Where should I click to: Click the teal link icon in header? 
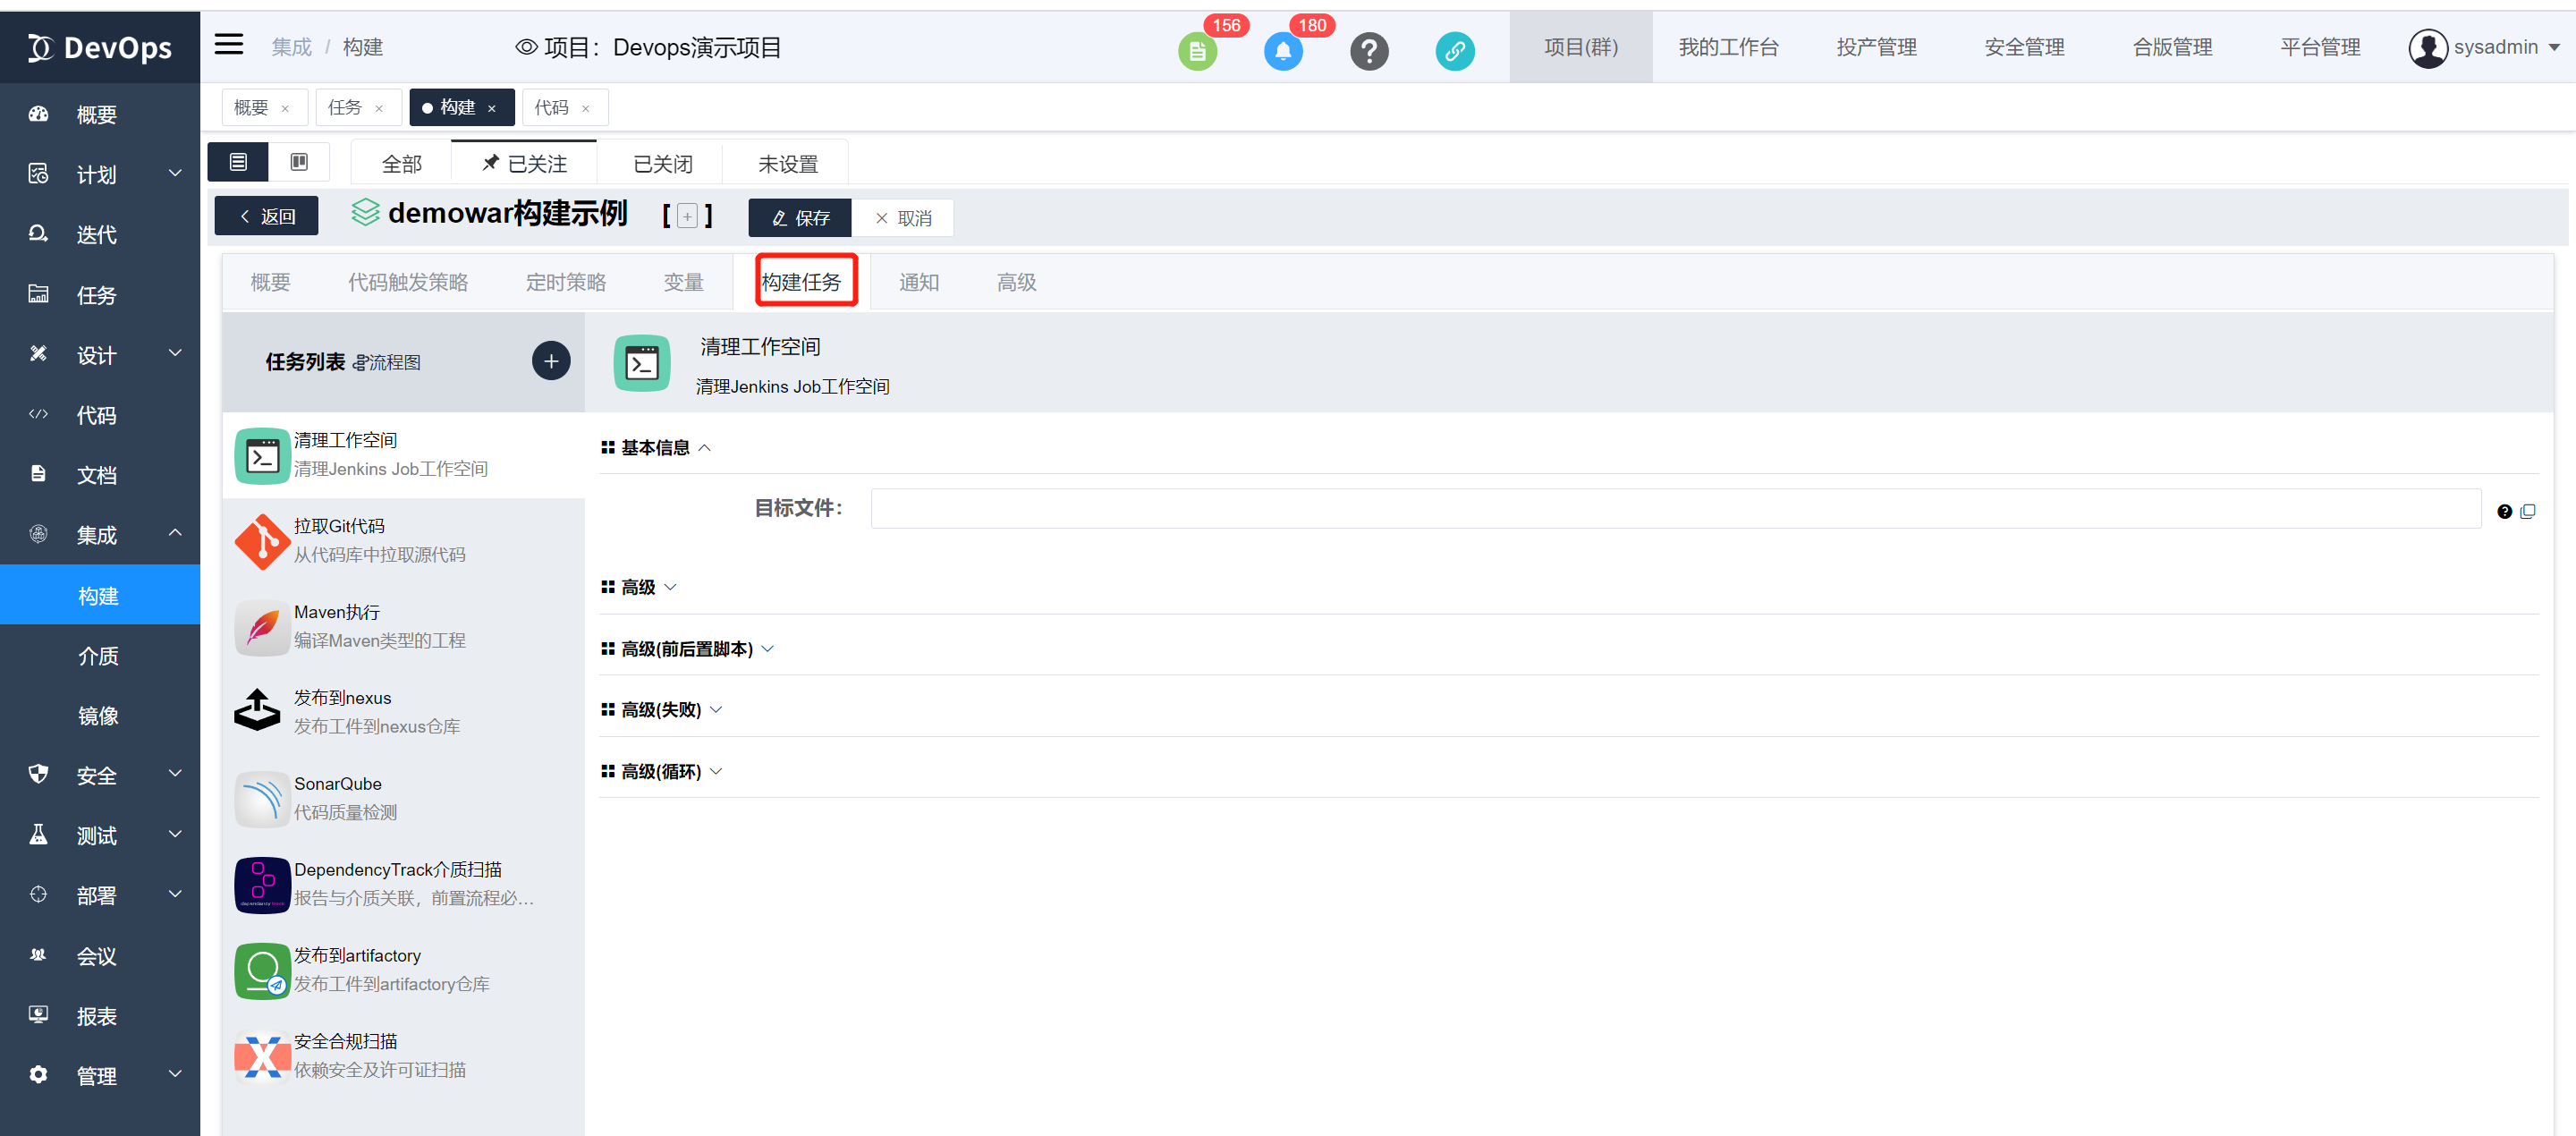click(1454, 51)
